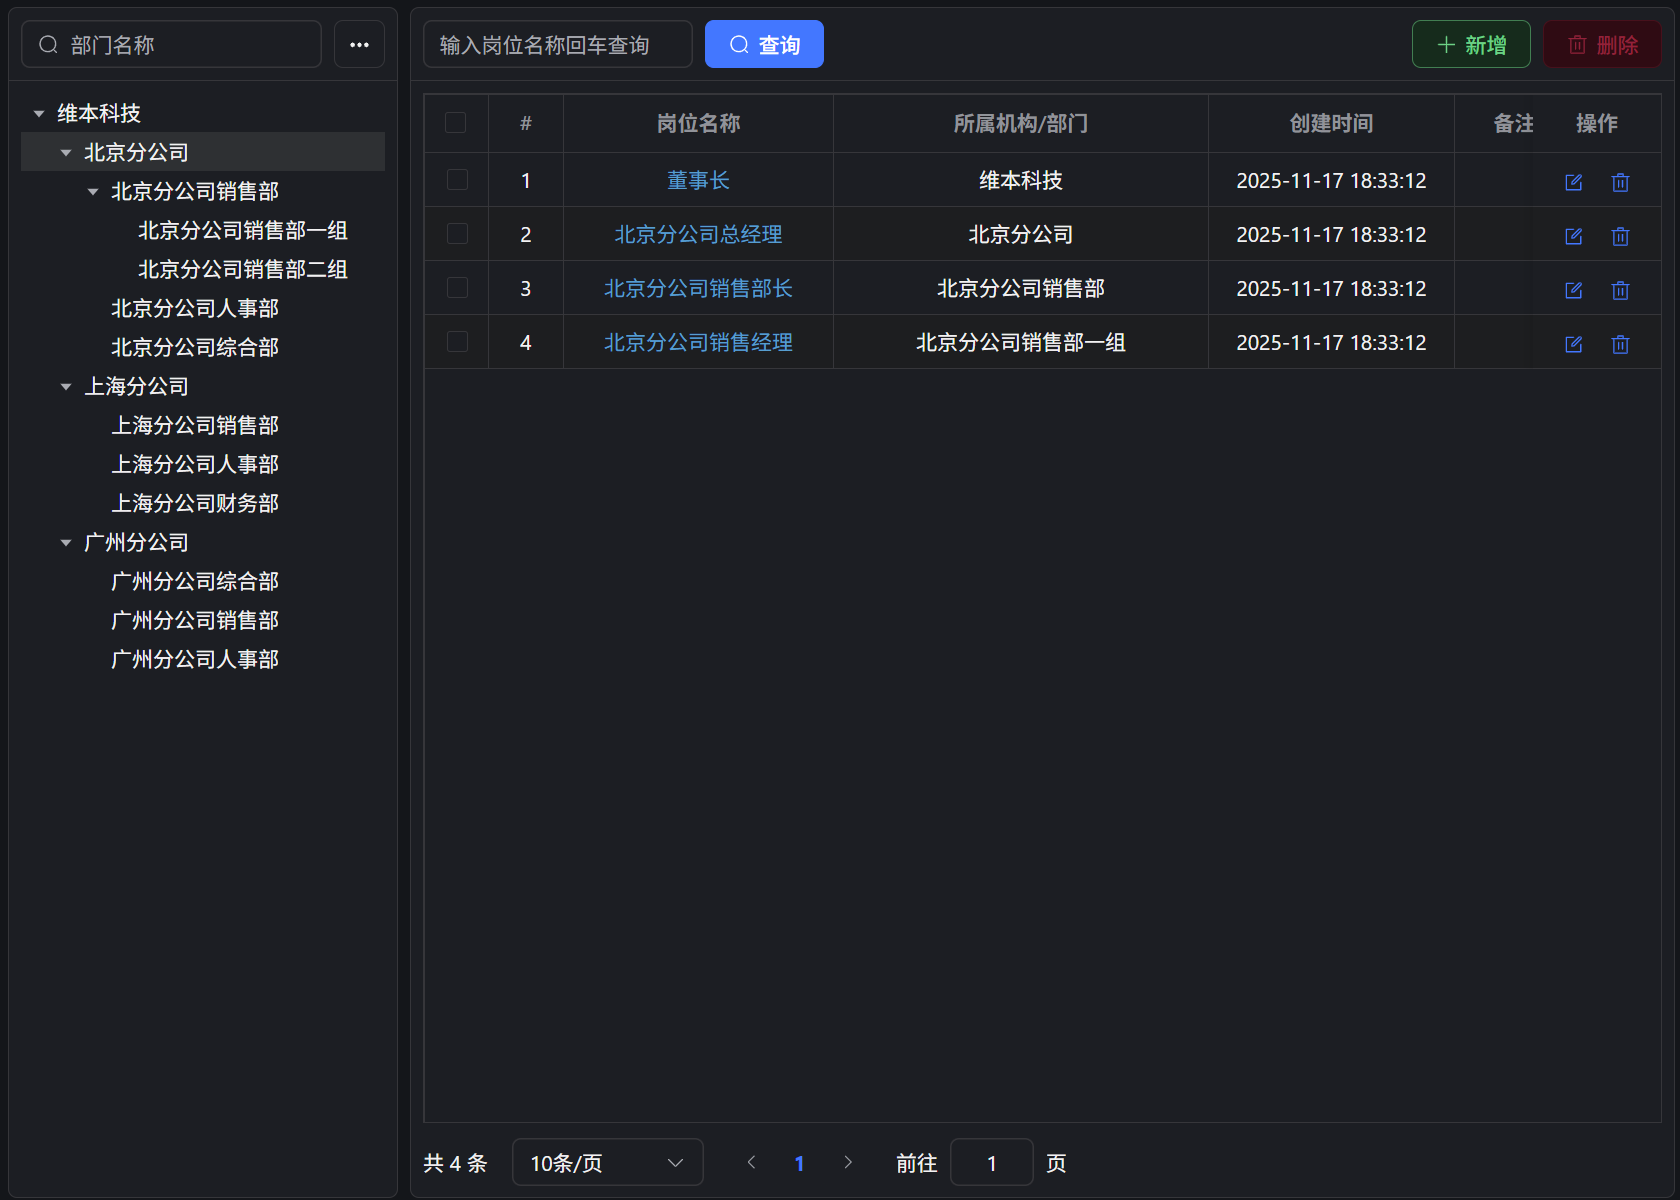Open the 北京分公司销售部长 position link
1680x1200 pixels.
698,288
